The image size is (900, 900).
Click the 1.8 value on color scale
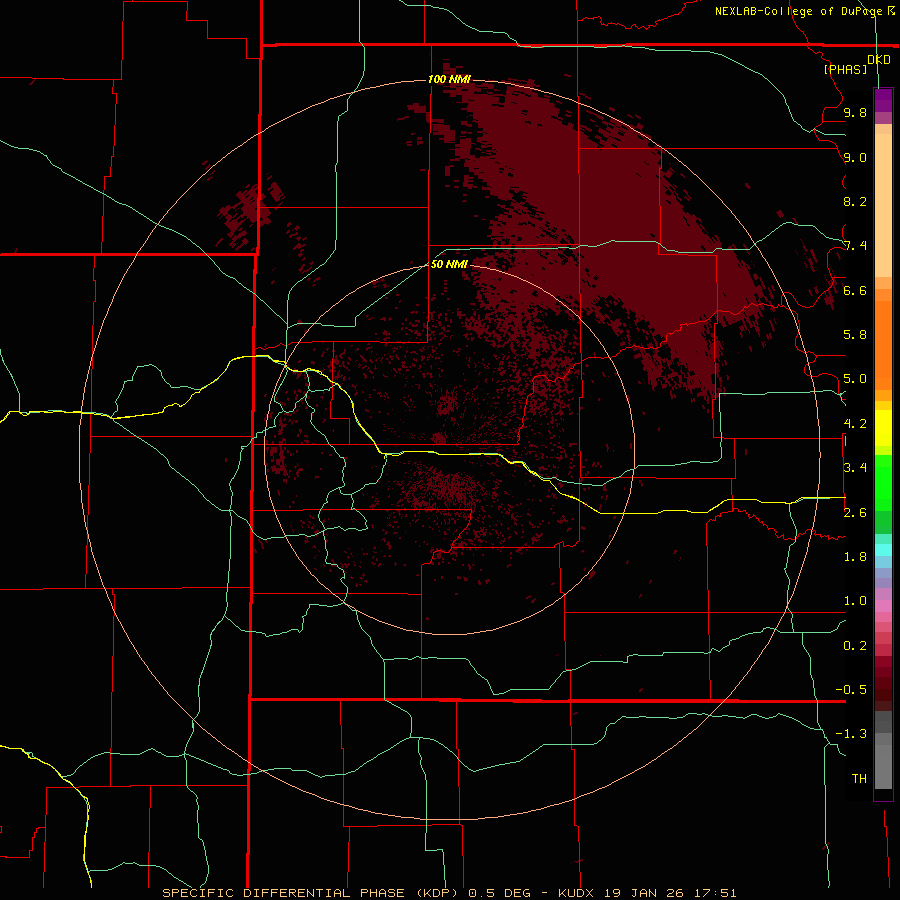[855, 557]
